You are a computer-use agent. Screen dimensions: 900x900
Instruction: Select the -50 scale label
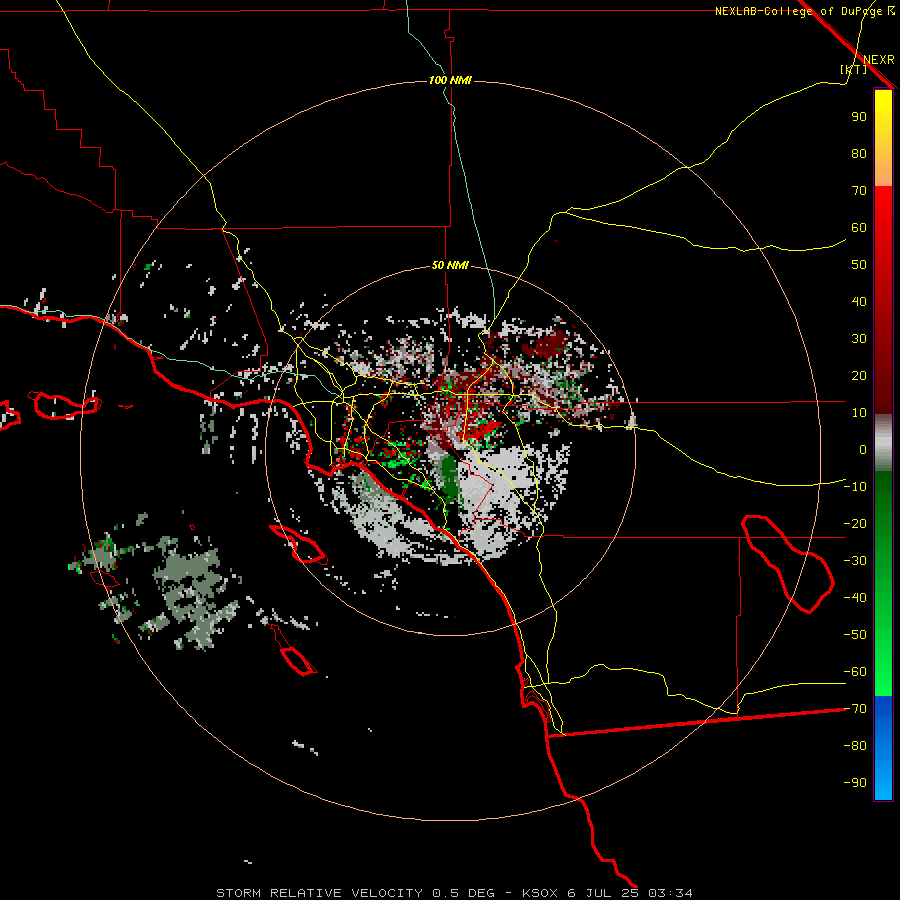(x=855, y=635)
